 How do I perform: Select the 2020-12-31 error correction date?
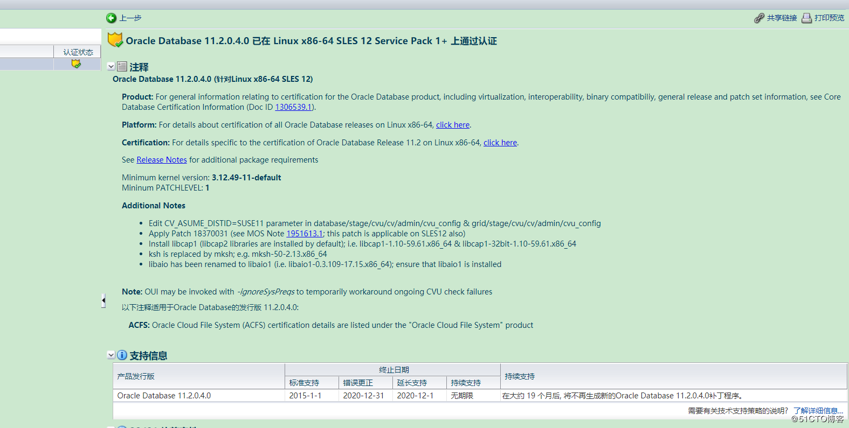365,395
